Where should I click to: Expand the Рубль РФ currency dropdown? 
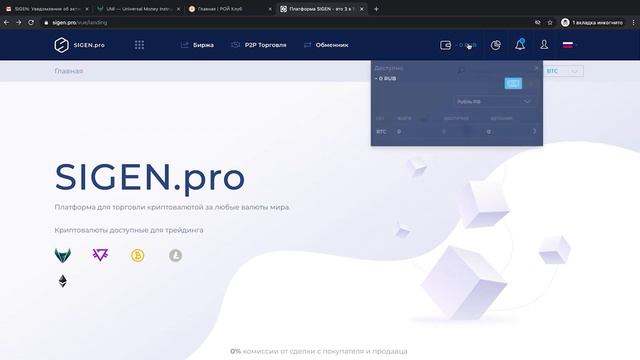coord(494,101)
